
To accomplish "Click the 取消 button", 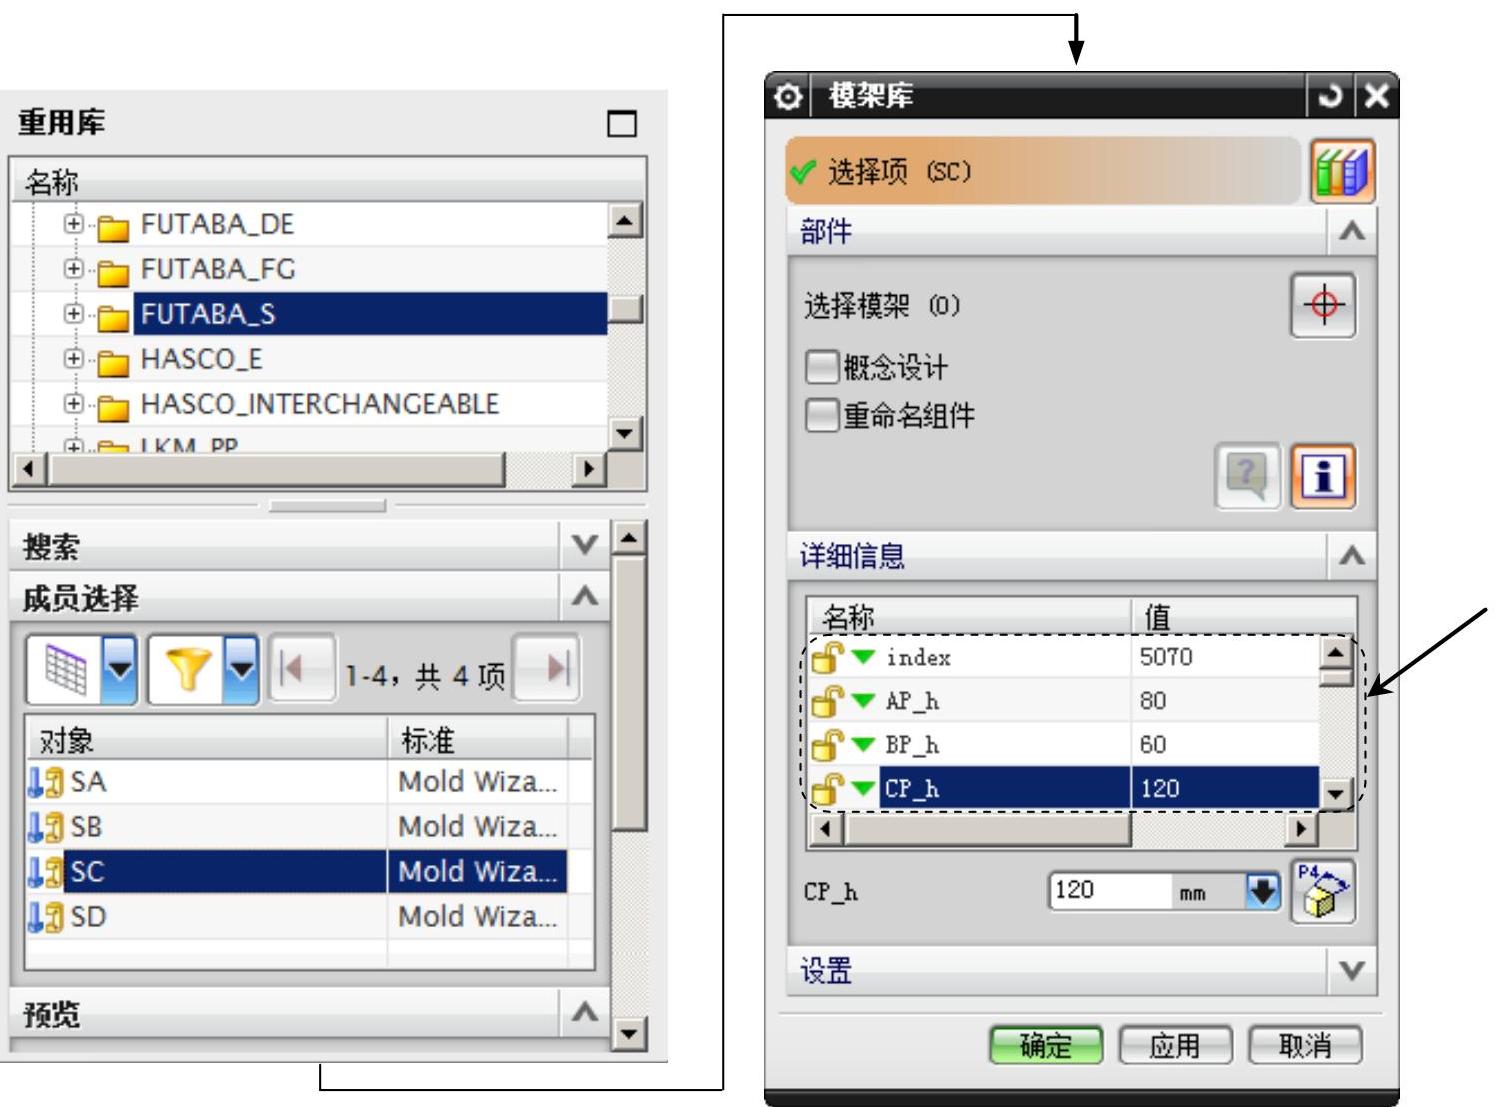I will point(1305,1046).
